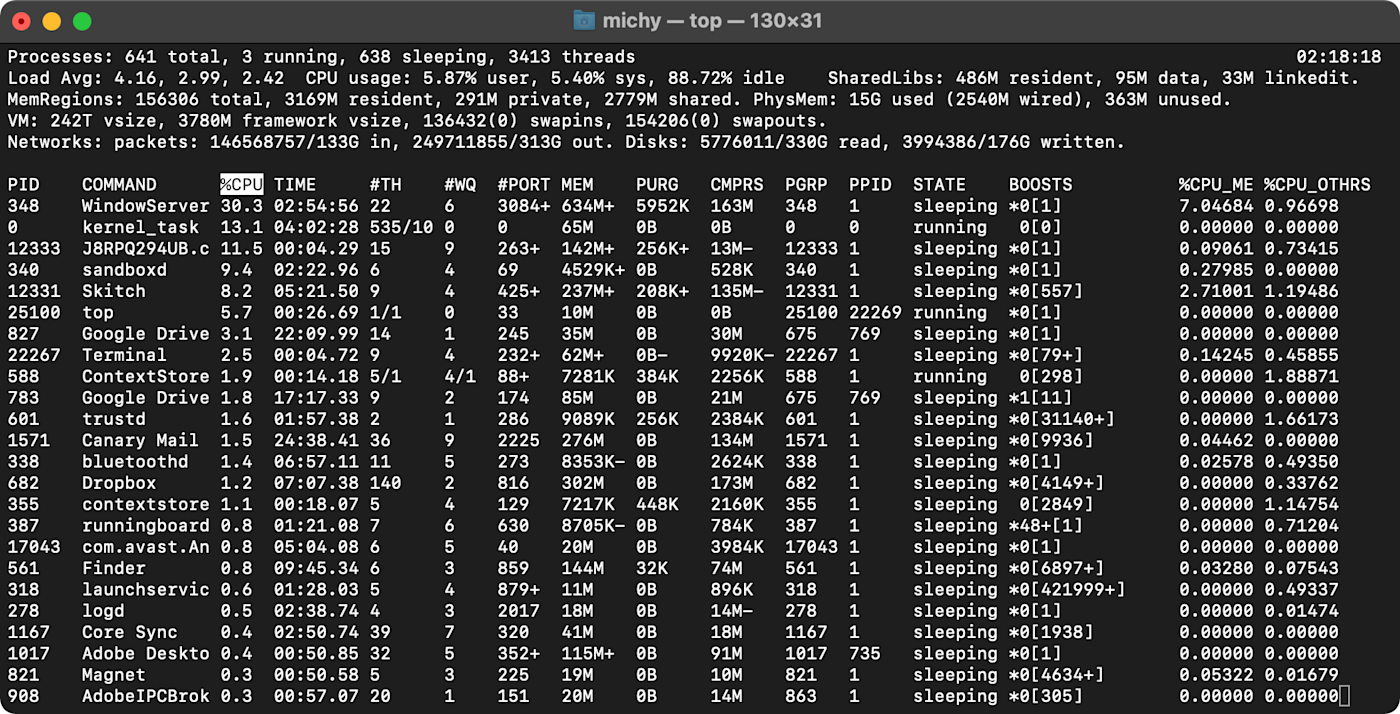
Task: Click the Skitch process name
Action: coord(114,291)
